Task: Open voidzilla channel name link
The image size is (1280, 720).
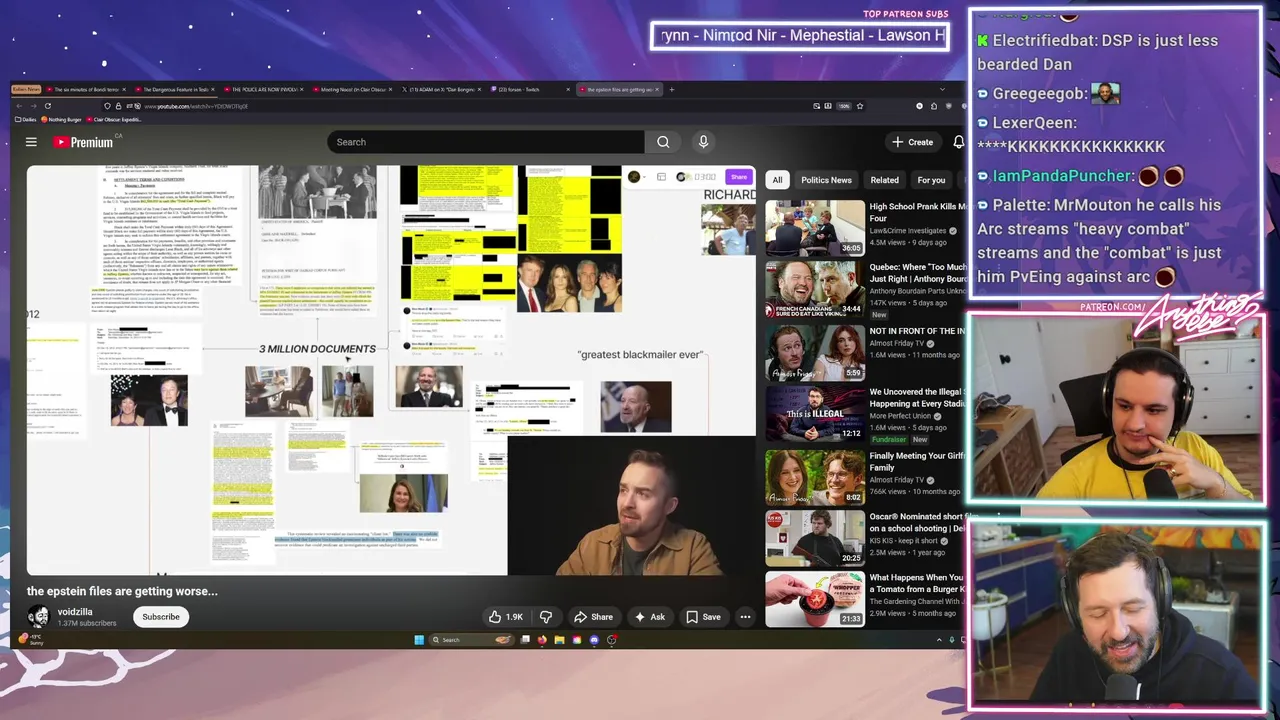Action: tap(75, 612)
